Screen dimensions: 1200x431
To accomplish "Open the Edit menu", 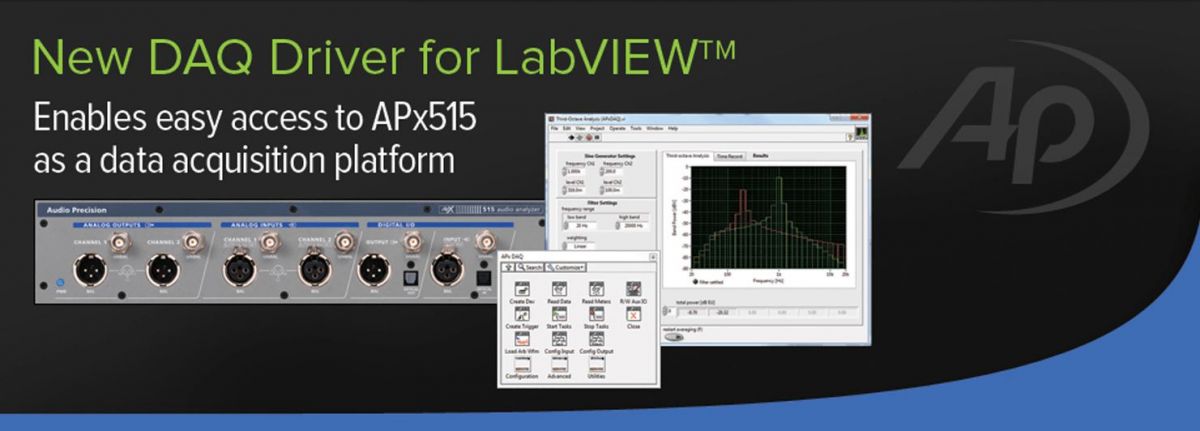I will [x=567, y=128].
